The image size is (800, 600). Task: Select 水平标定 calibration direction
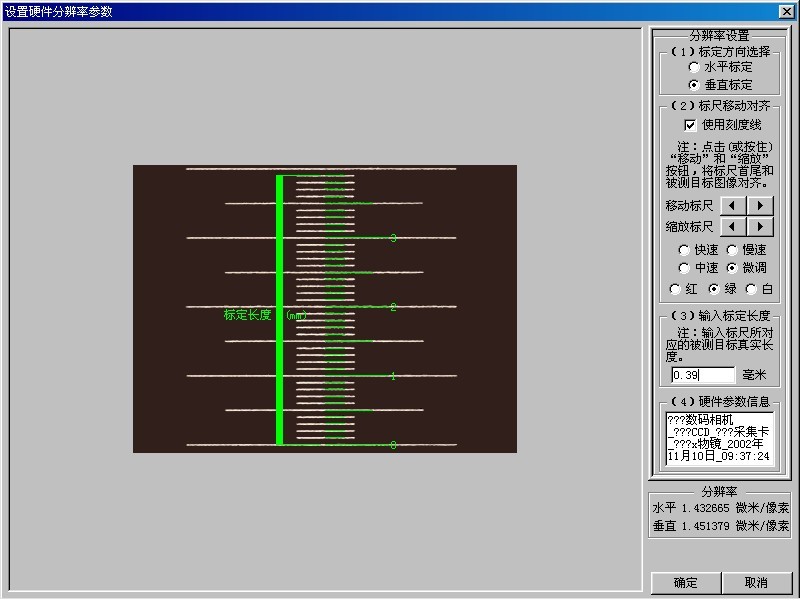695,67
